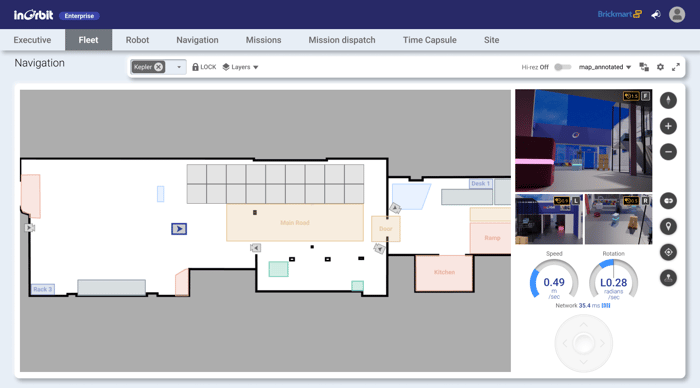Screen dimensions: 700x388
Task: Expand map to fullscreen with arrows icon
Action: [x=676, y=67]
